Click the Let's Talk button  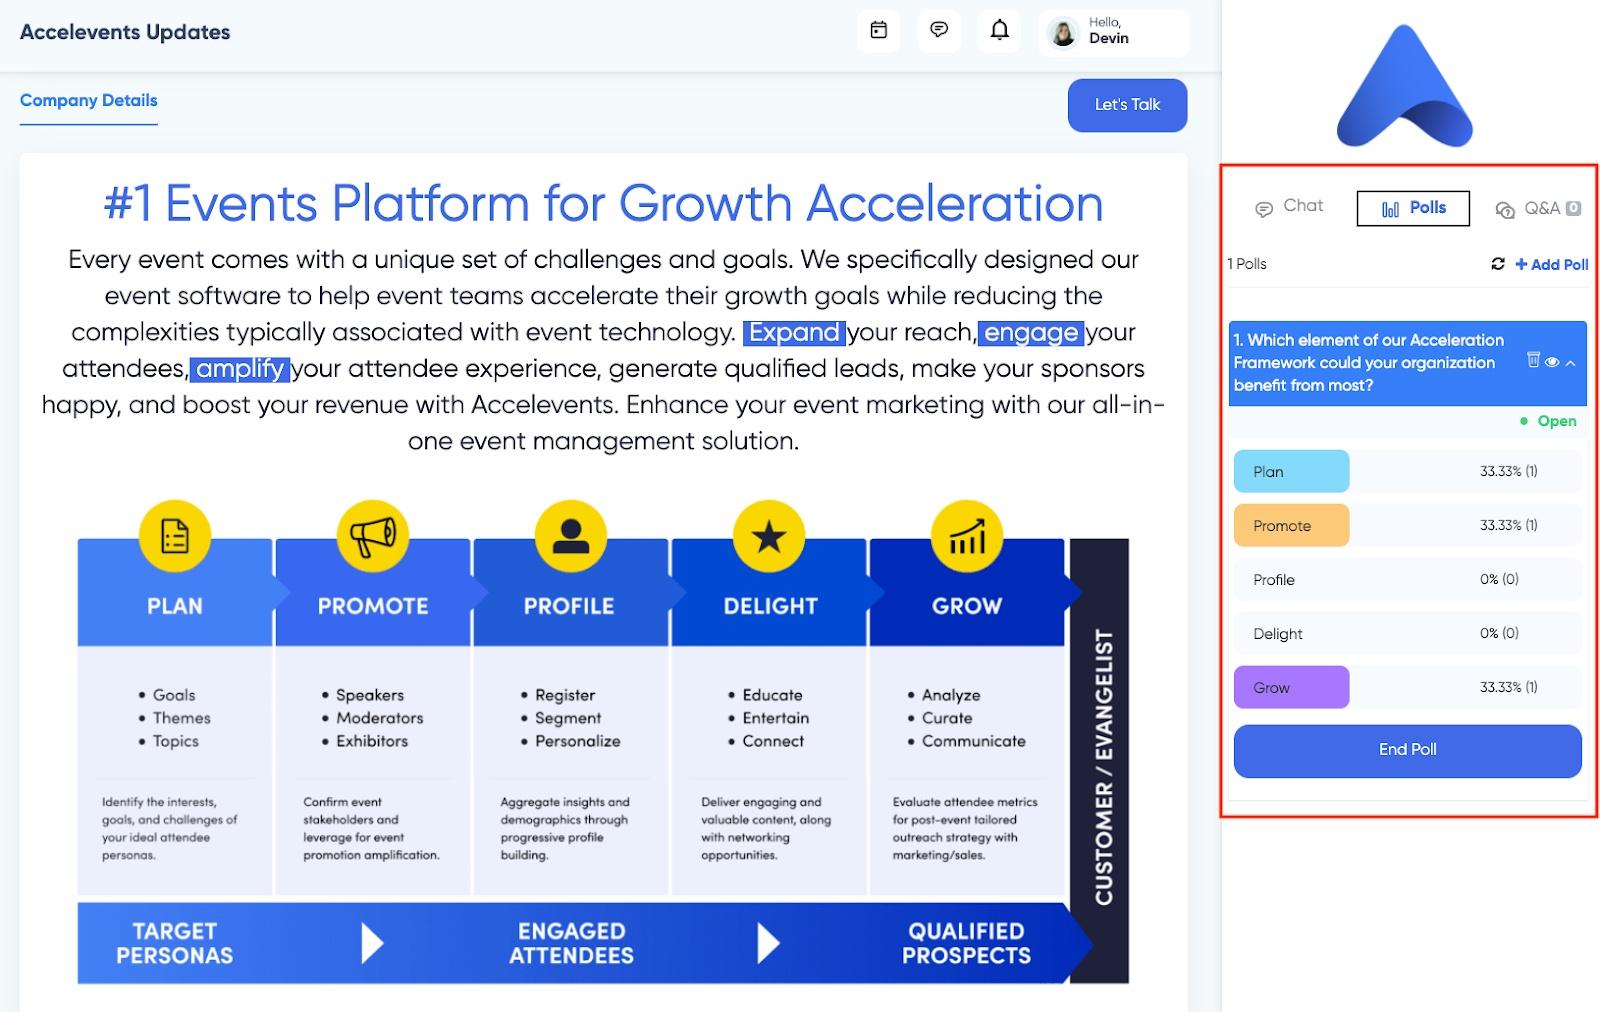point(1127,105)
